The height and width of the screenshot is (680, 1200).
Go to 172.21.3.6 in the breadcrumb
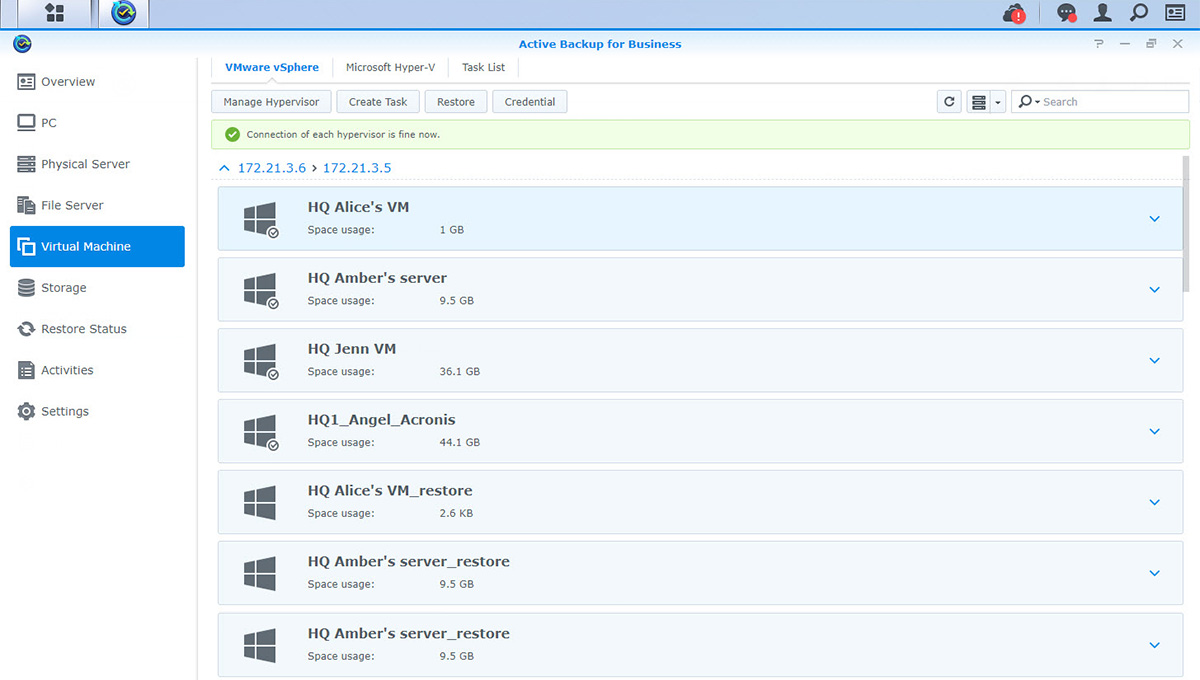click(x=272, y=168)
